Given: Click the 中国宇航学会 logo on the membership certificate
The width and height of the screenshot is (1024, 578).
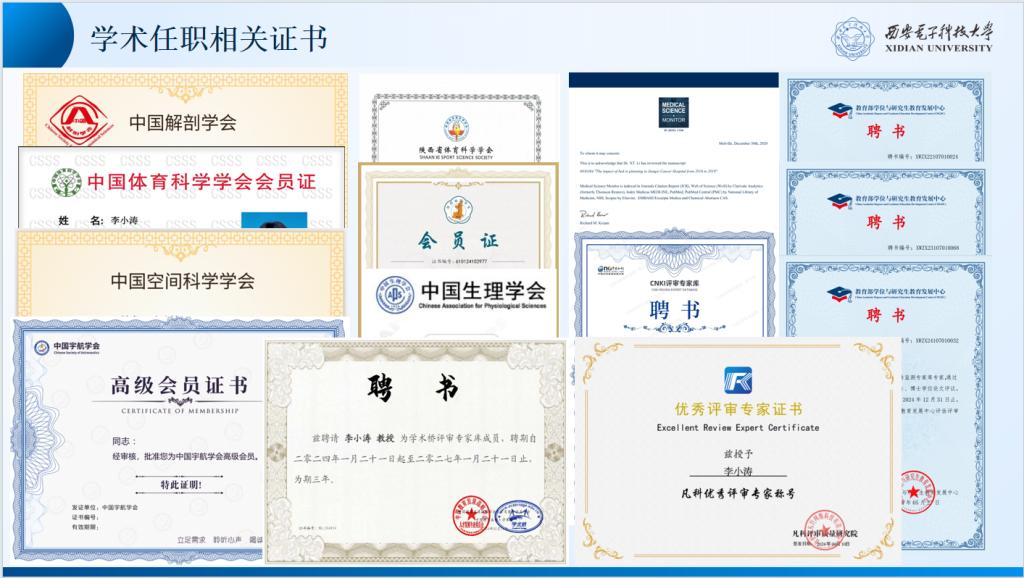Looking at the screenshot, I should coord(42,347).
